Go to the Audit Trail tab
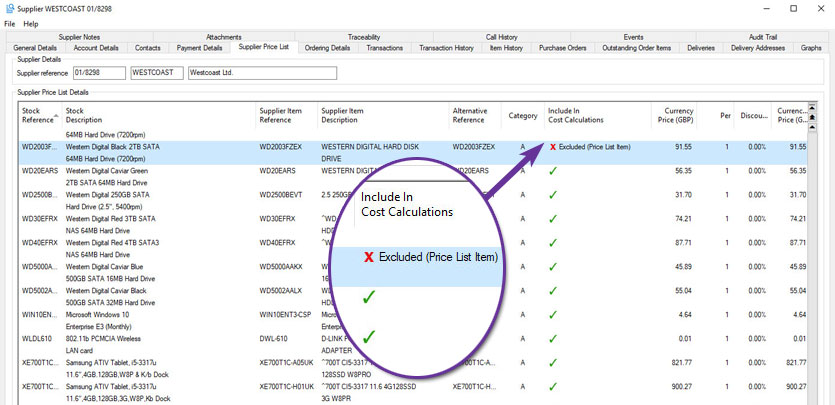The width and height of the screenshot is (835, 405). pos(763,37)
